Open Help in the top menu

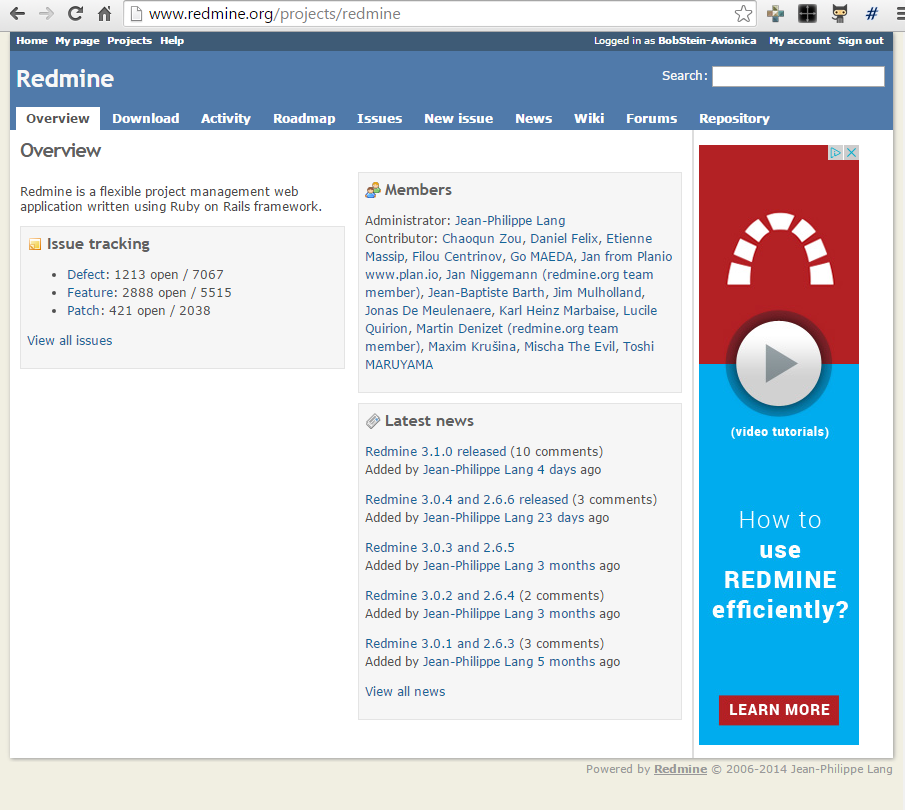coord(172,40)
